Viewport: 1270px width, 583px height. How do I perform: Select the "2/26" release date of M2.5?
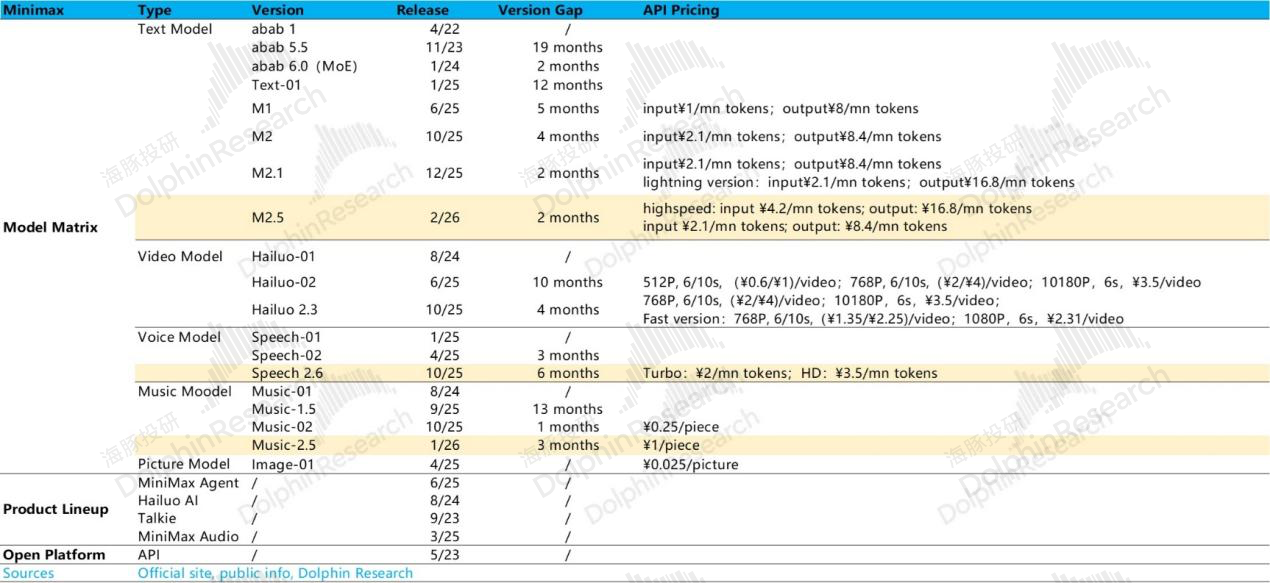[x=443, y=217]
